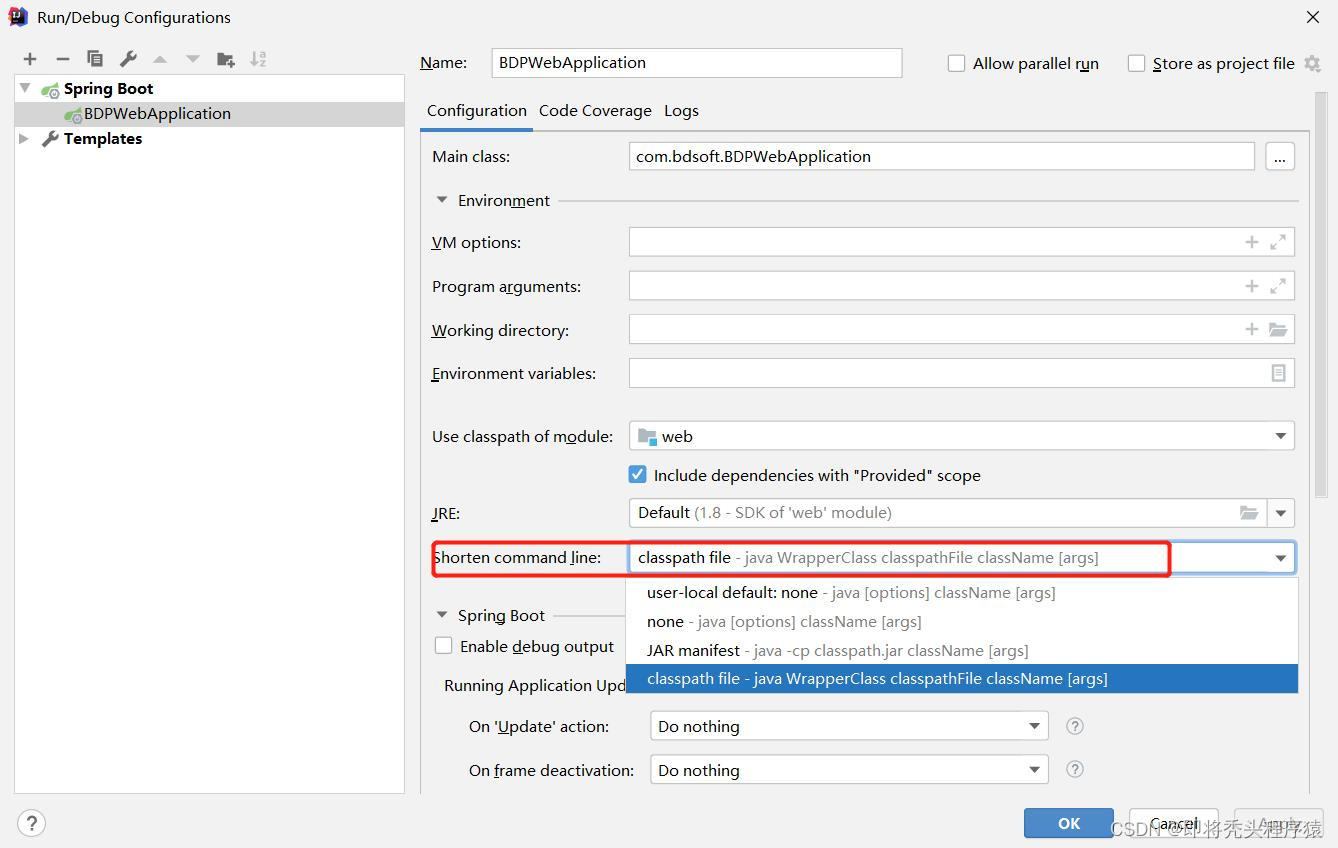This screenshot has height=848, width=1338.
Task: Uncheck Include dependencies with Provided scope
Action: (x=637, y=475)
